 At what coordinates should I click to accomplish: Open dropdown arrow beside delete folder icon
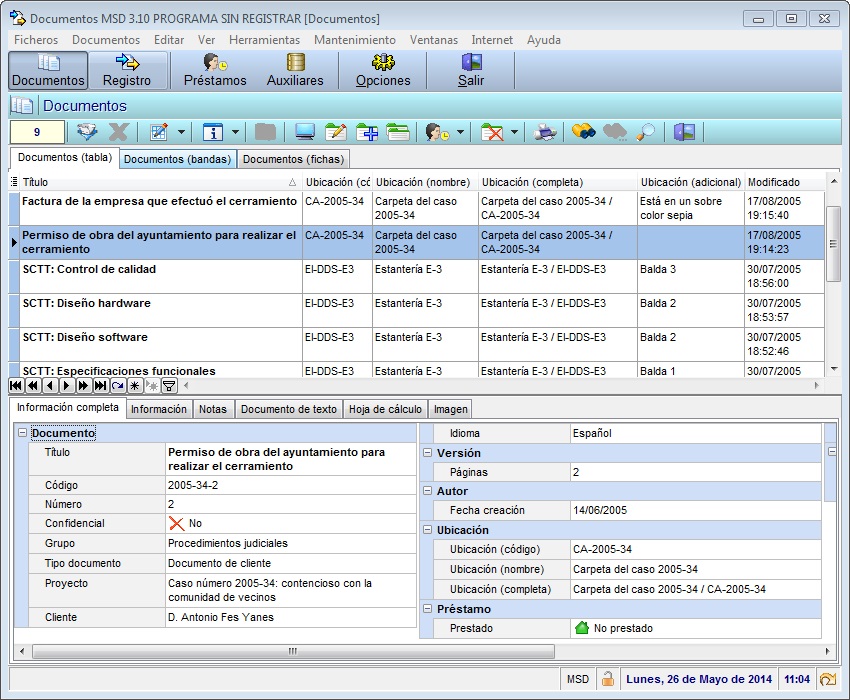point(514,132)
